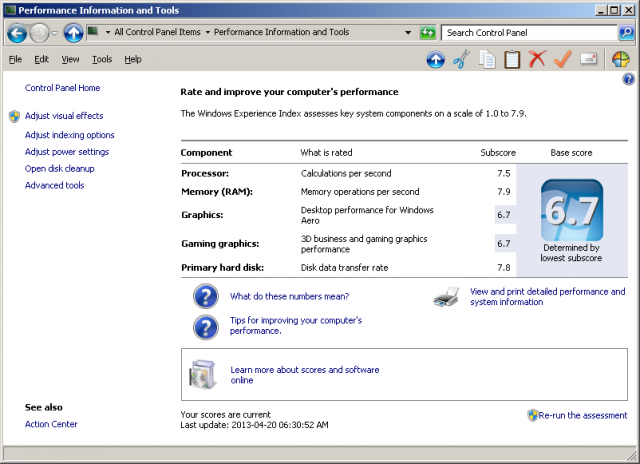Click the Back navigation arrow
Viewport: 640px width, 464px height.
(x=17, y=33)
